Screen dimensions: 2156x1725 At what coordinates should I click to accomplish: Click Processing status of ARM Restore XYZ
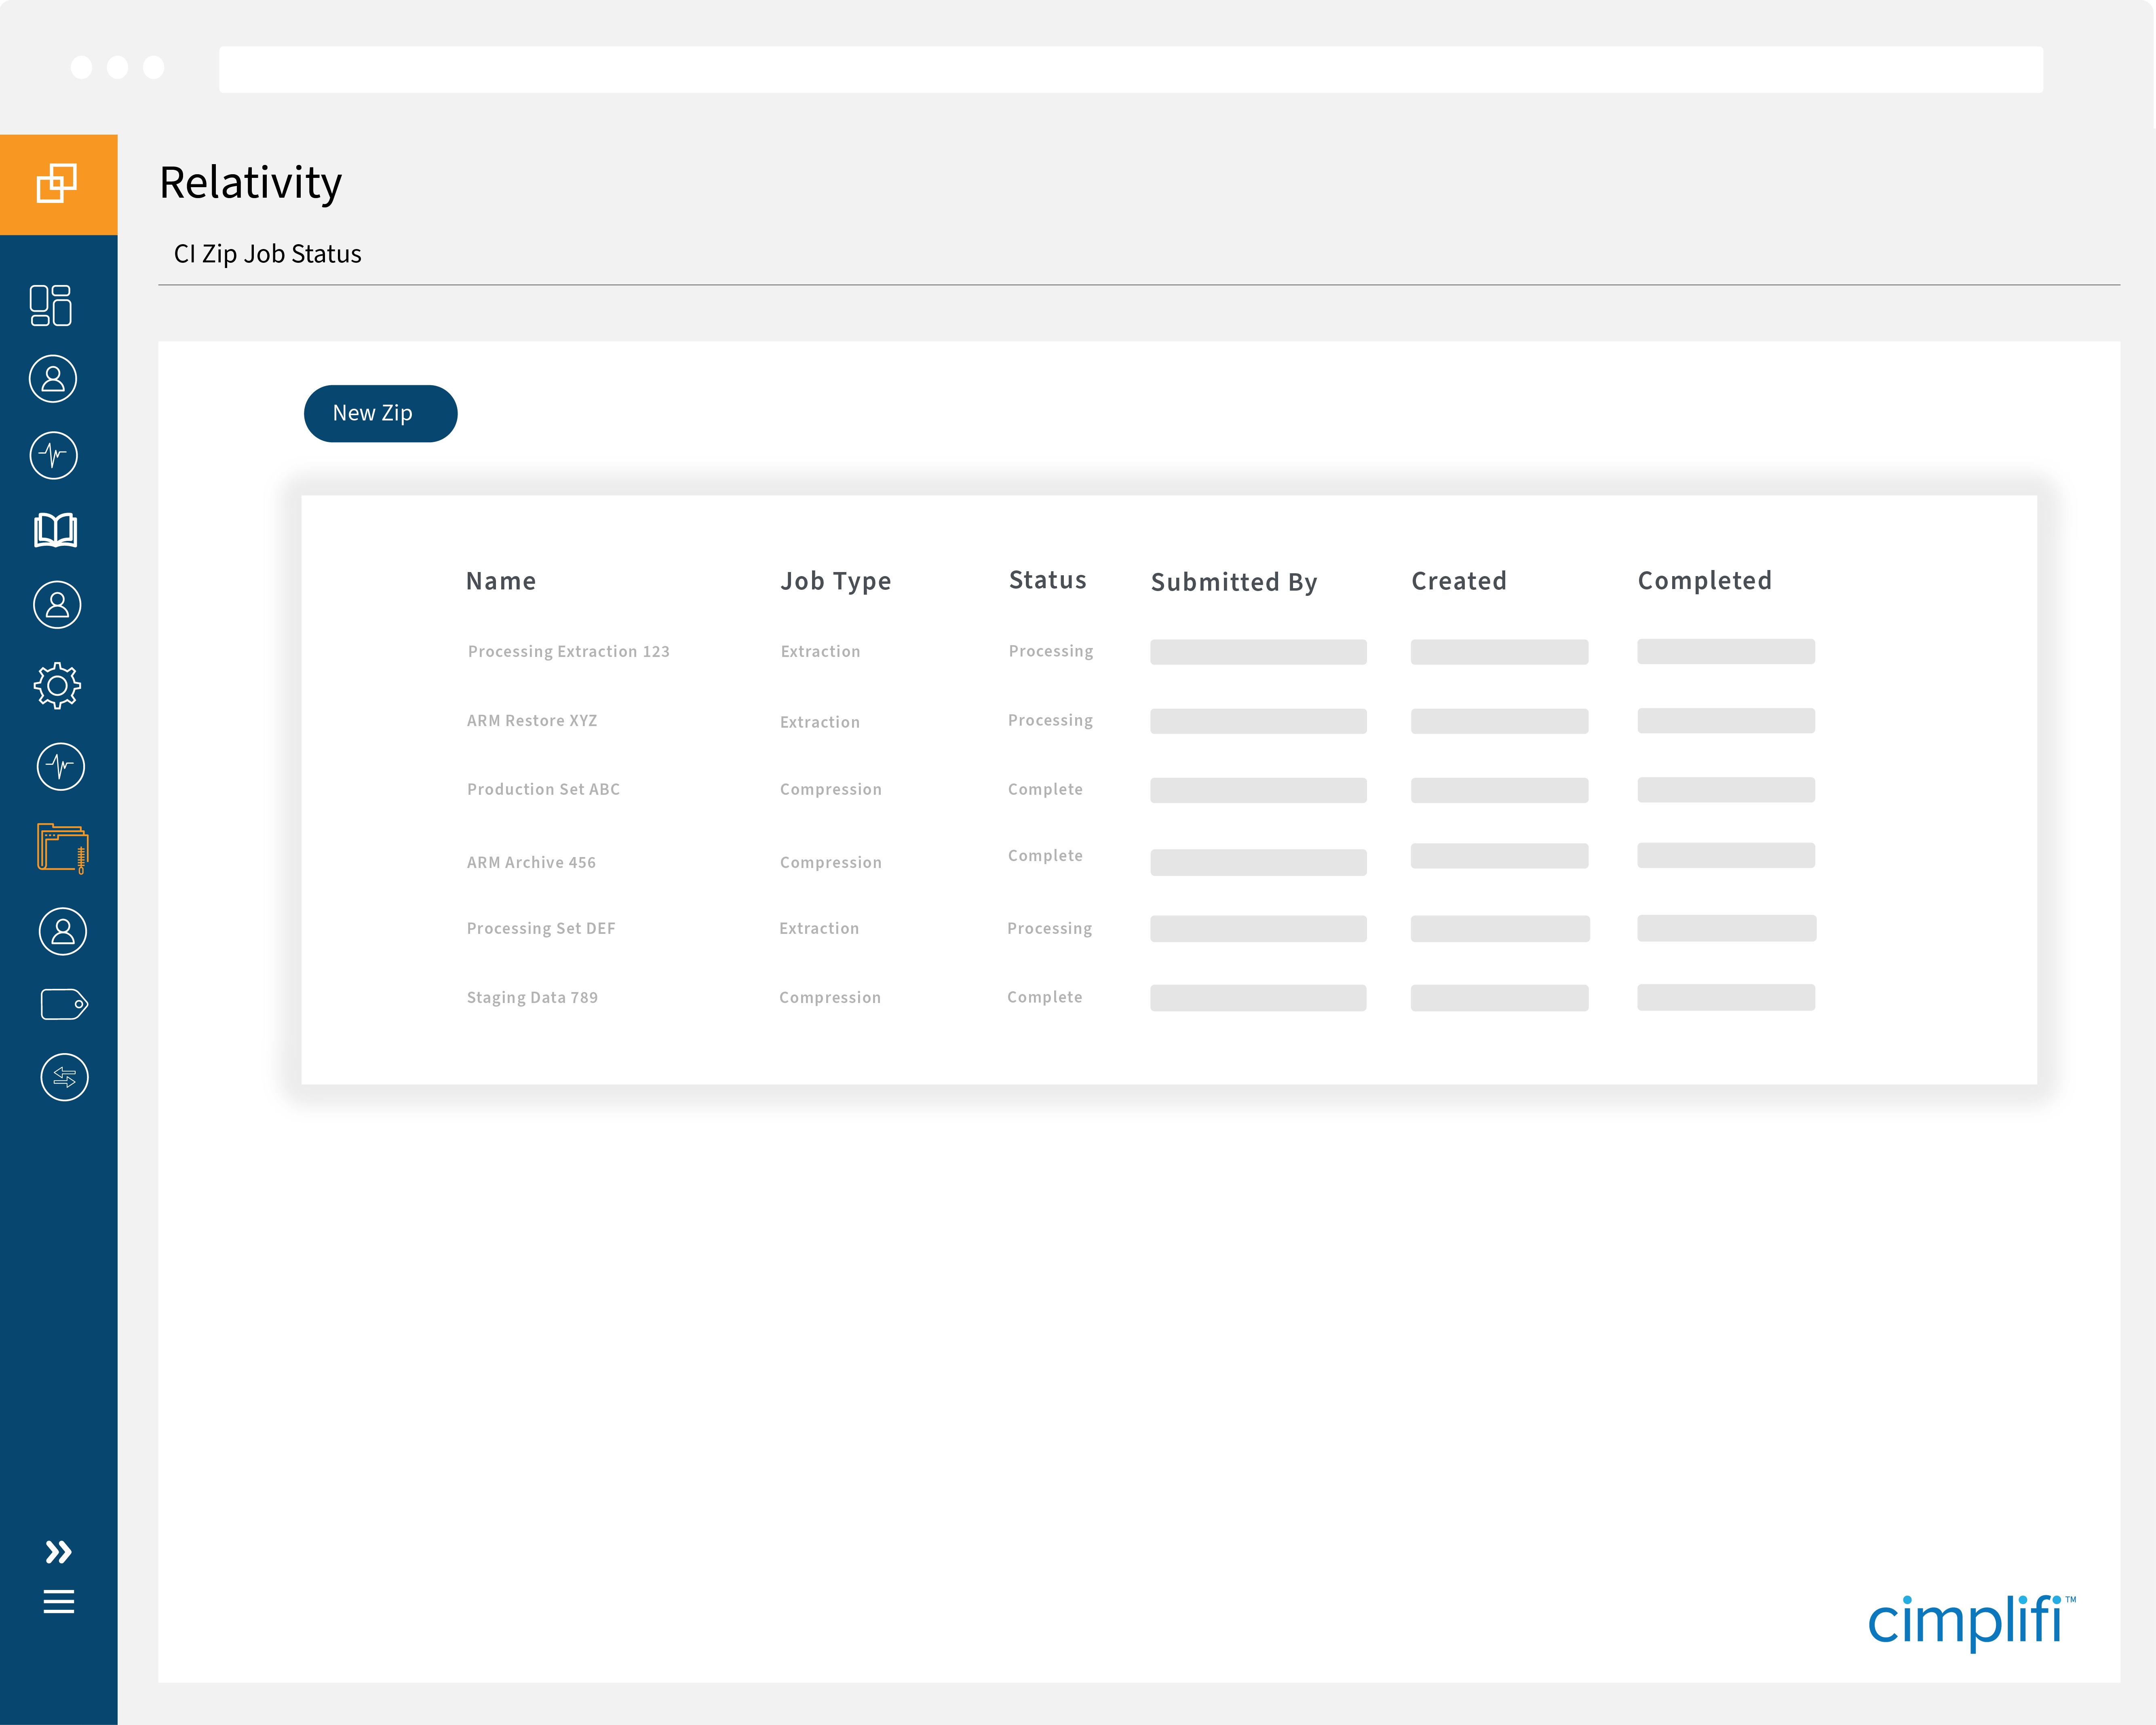pos(1050,721)
